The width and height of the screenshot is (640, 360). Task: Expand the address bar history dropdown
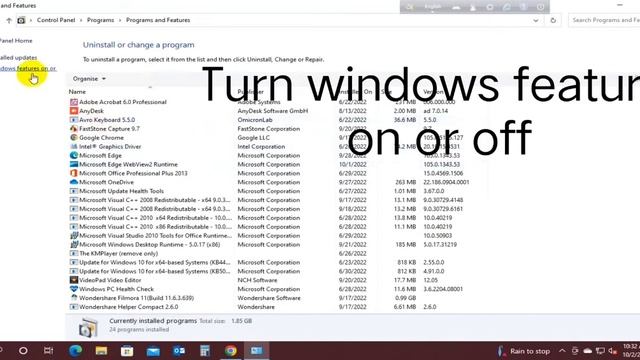[x=536, y=20]
